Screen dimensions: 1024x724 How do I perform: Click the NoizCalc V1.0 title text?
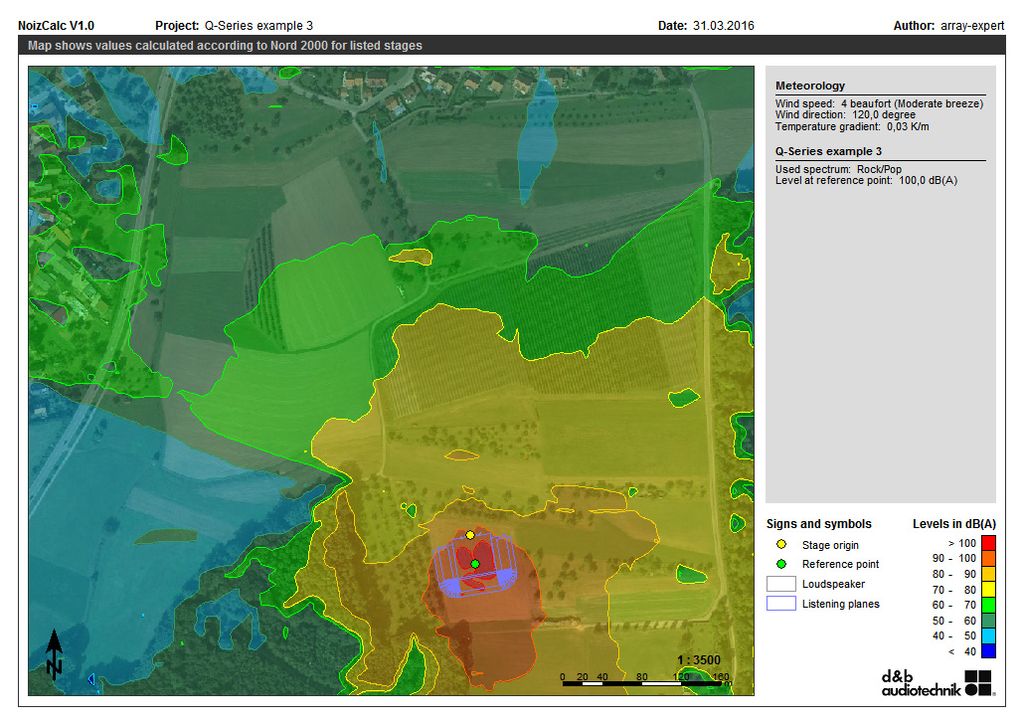(56, 25)
